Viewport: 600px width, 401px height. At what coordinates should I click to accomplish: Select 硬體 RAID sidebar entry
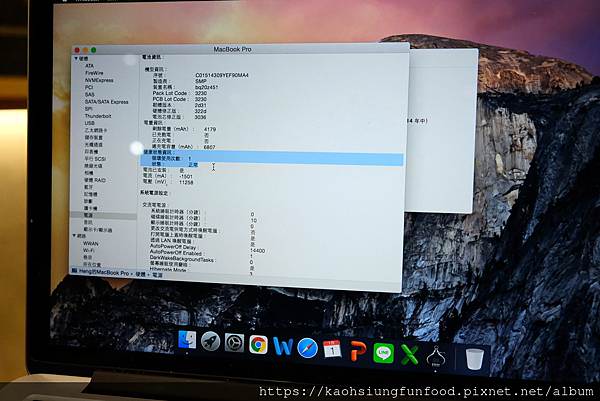coord(95,180)
